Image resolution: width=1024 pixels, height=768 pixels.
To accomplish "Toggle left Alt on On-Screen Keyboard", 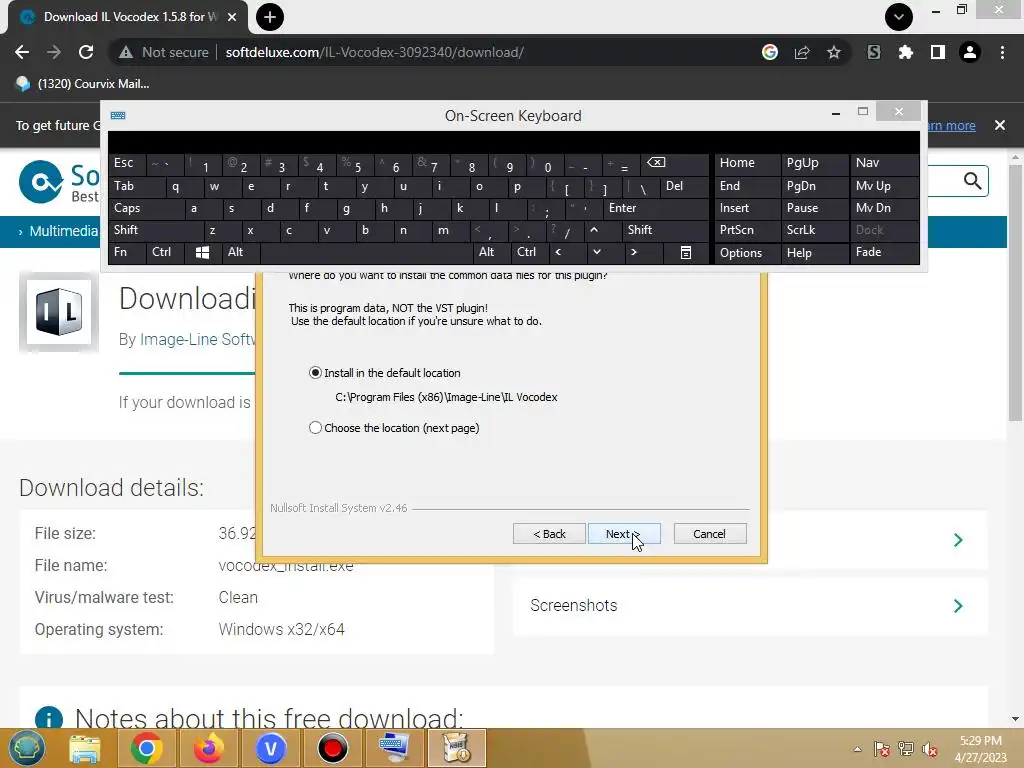I will [240, 253].
